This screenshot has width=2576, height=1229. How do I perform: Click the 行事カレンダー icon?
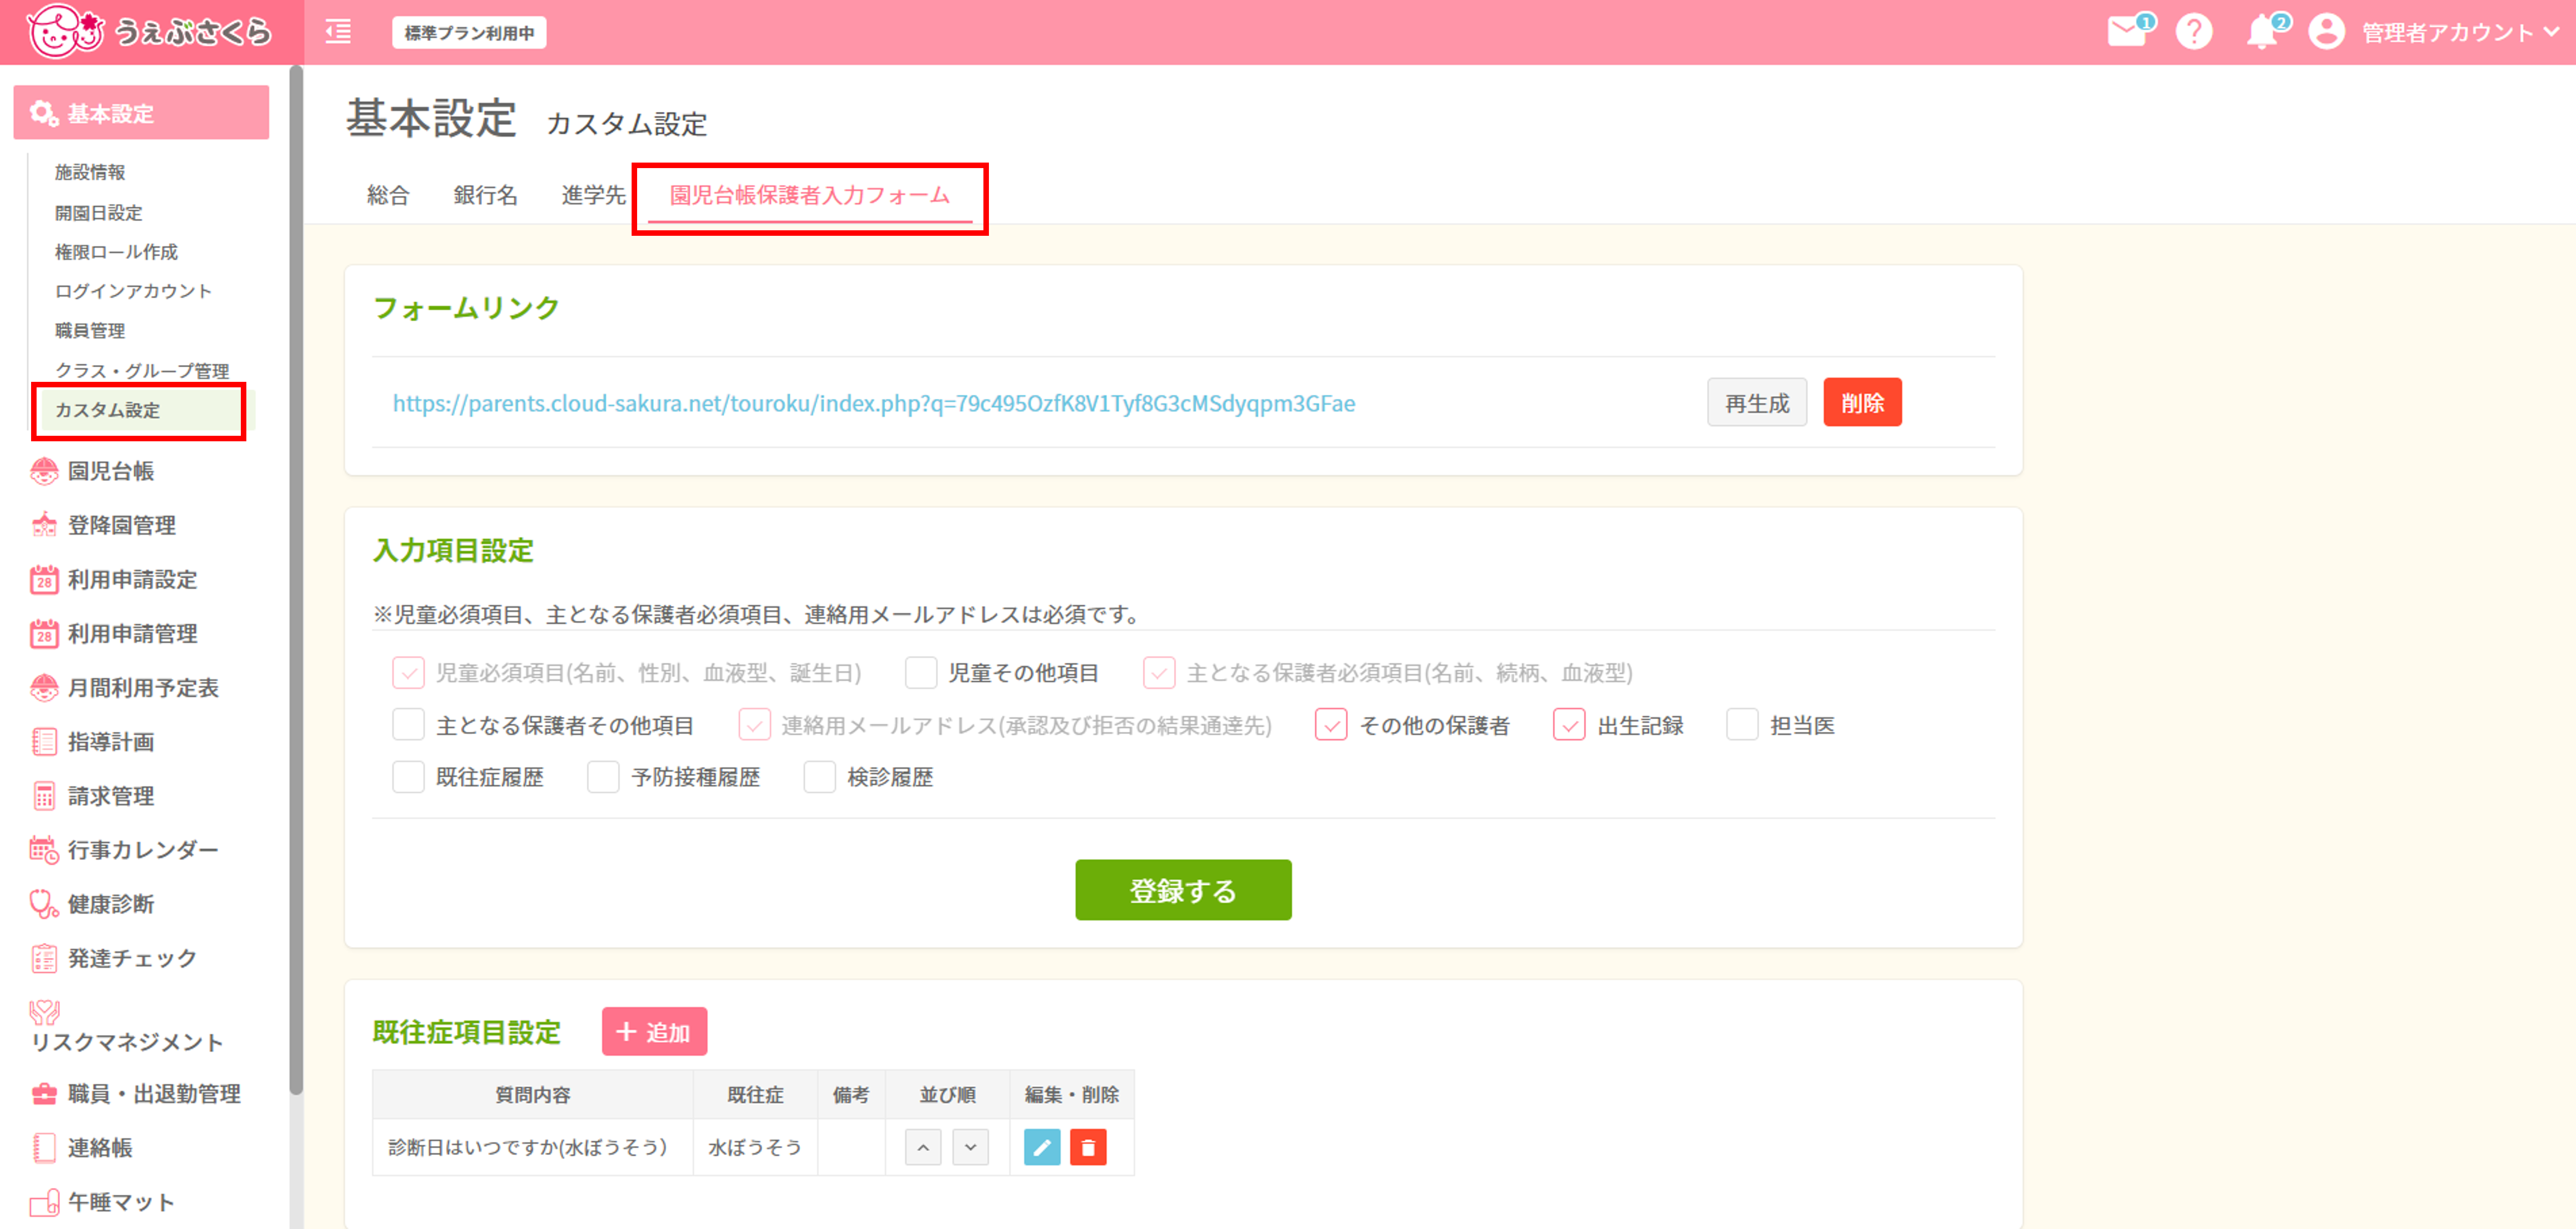44,849
